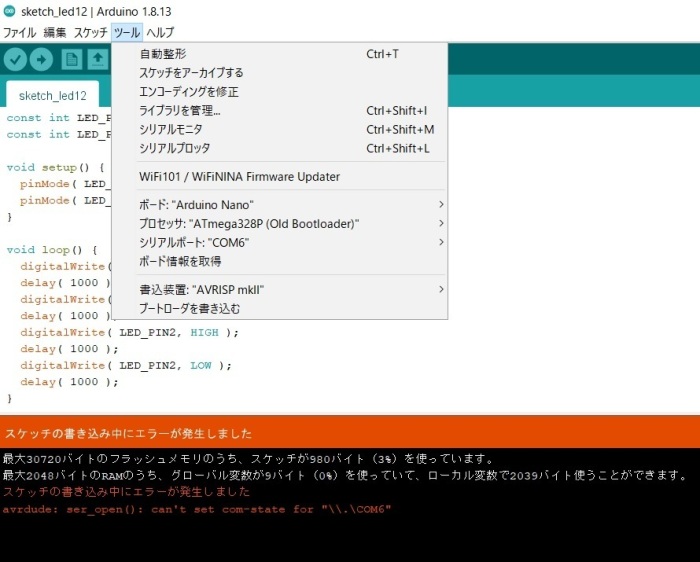Select エンコーディングを修正 menu entry
The width and height of the screenshot is (700, 562).
point(280,92)
